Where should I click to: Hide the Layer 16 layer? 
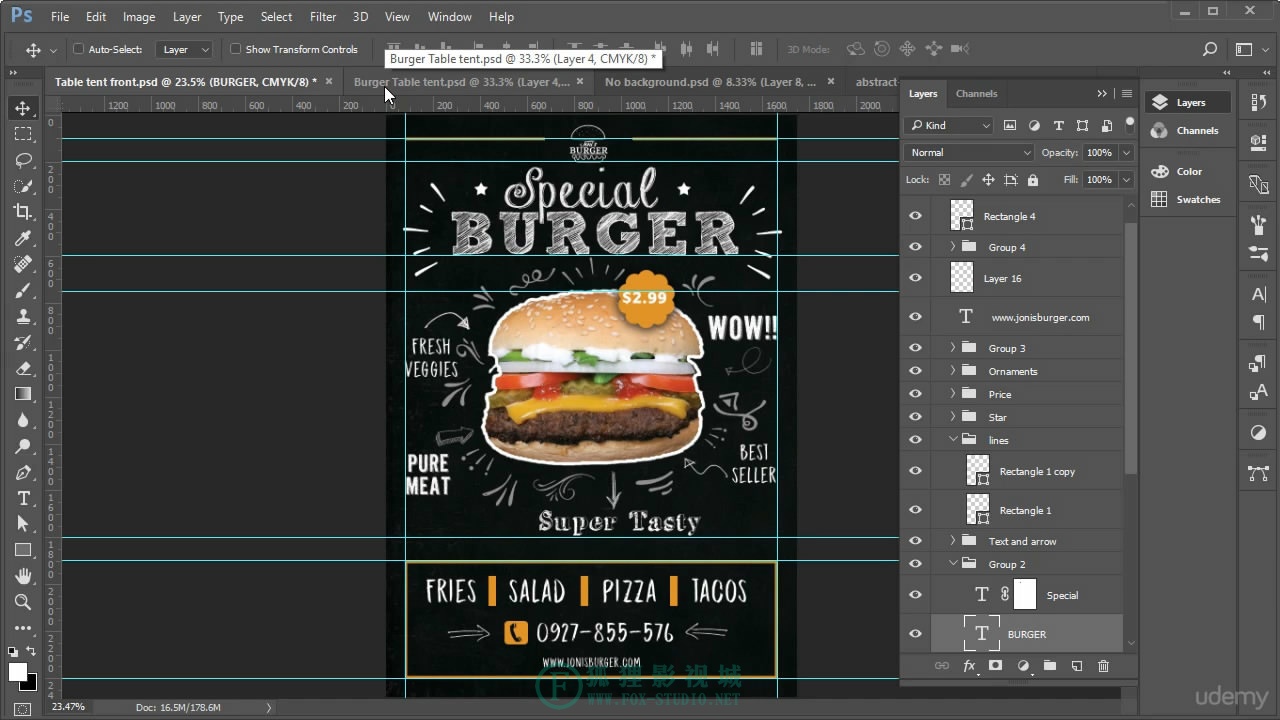[915, 278]
